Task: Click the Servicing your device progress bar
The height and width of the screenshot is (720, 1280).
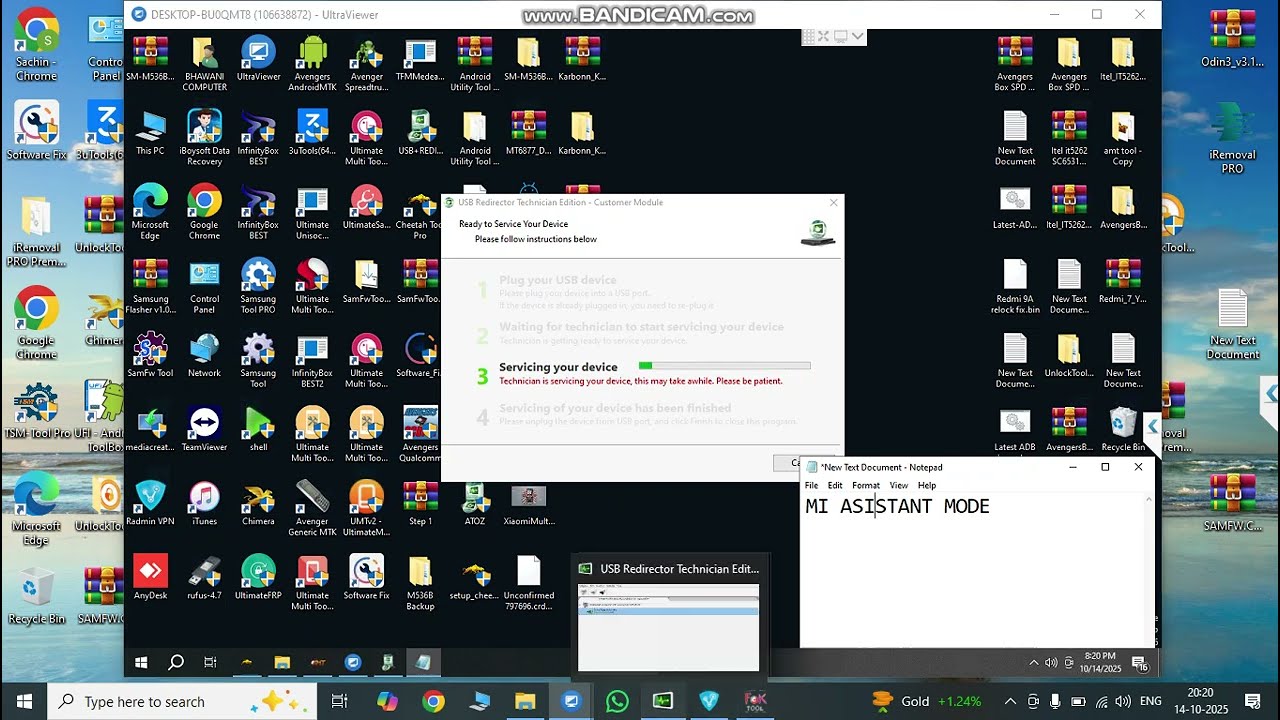Action: [724, 366]
